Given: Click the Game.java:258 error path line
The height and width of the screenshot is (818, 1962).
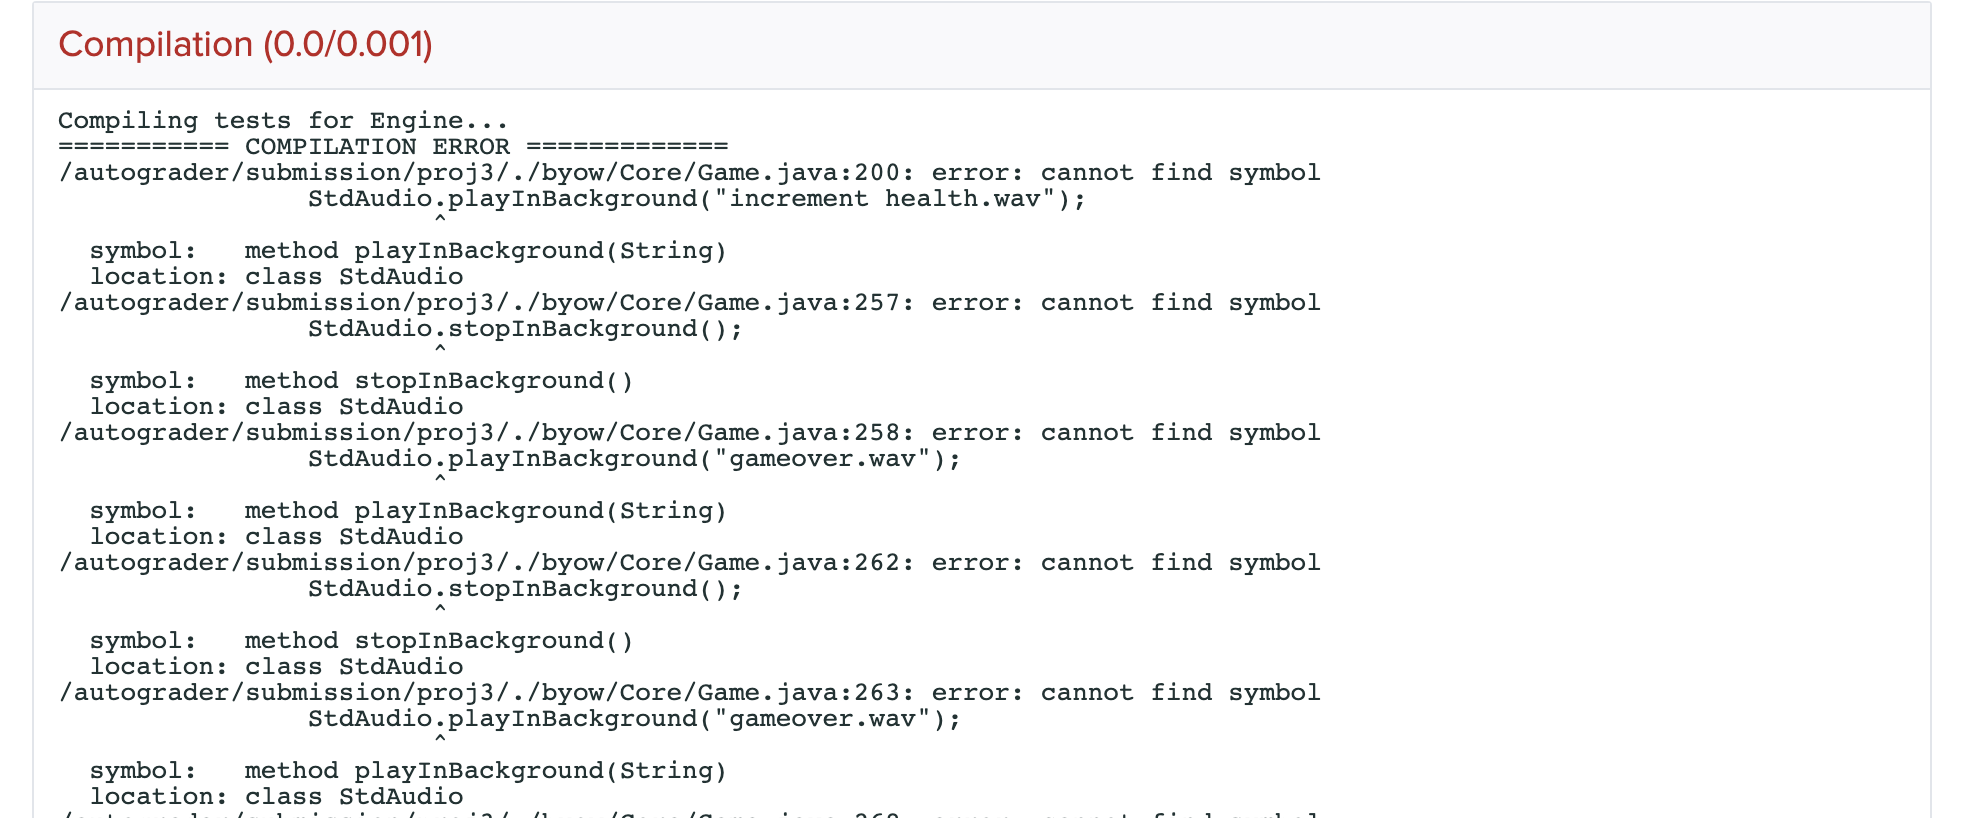Looking at the screenshot, I should [x=689, y=433].
